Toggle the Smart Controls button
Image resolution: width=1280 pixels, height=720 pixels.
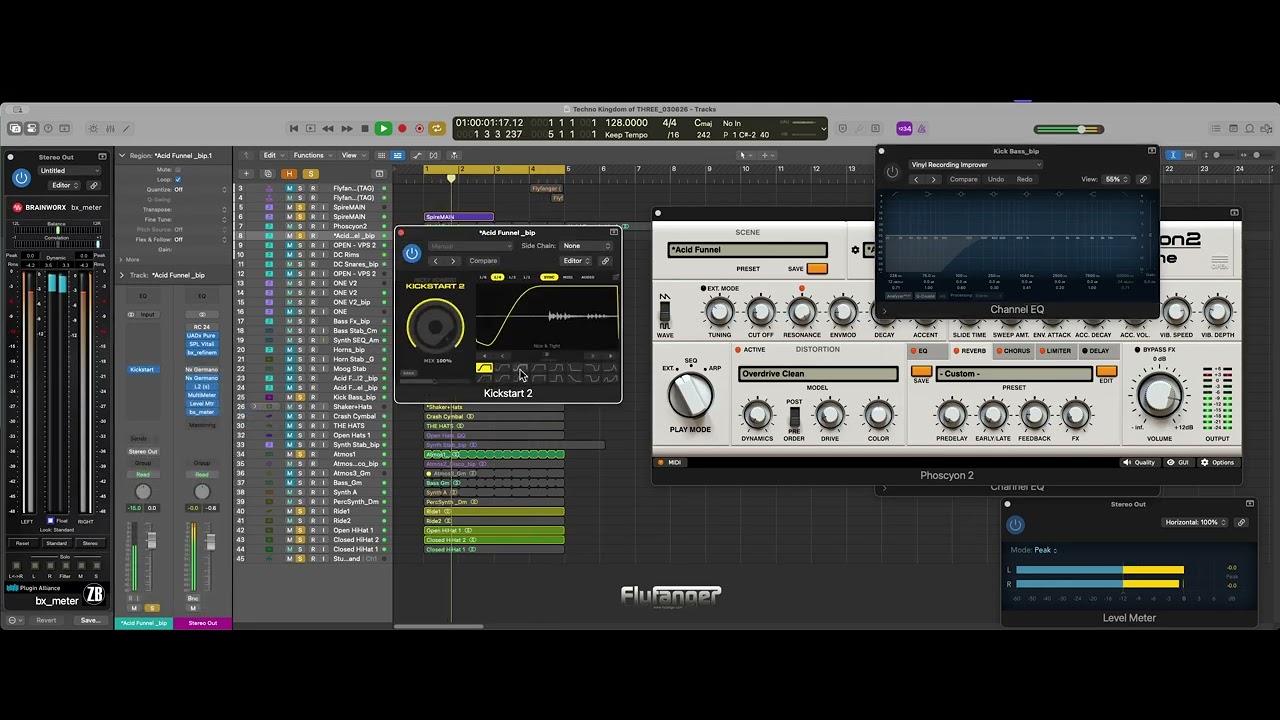[x=93, y=128]
